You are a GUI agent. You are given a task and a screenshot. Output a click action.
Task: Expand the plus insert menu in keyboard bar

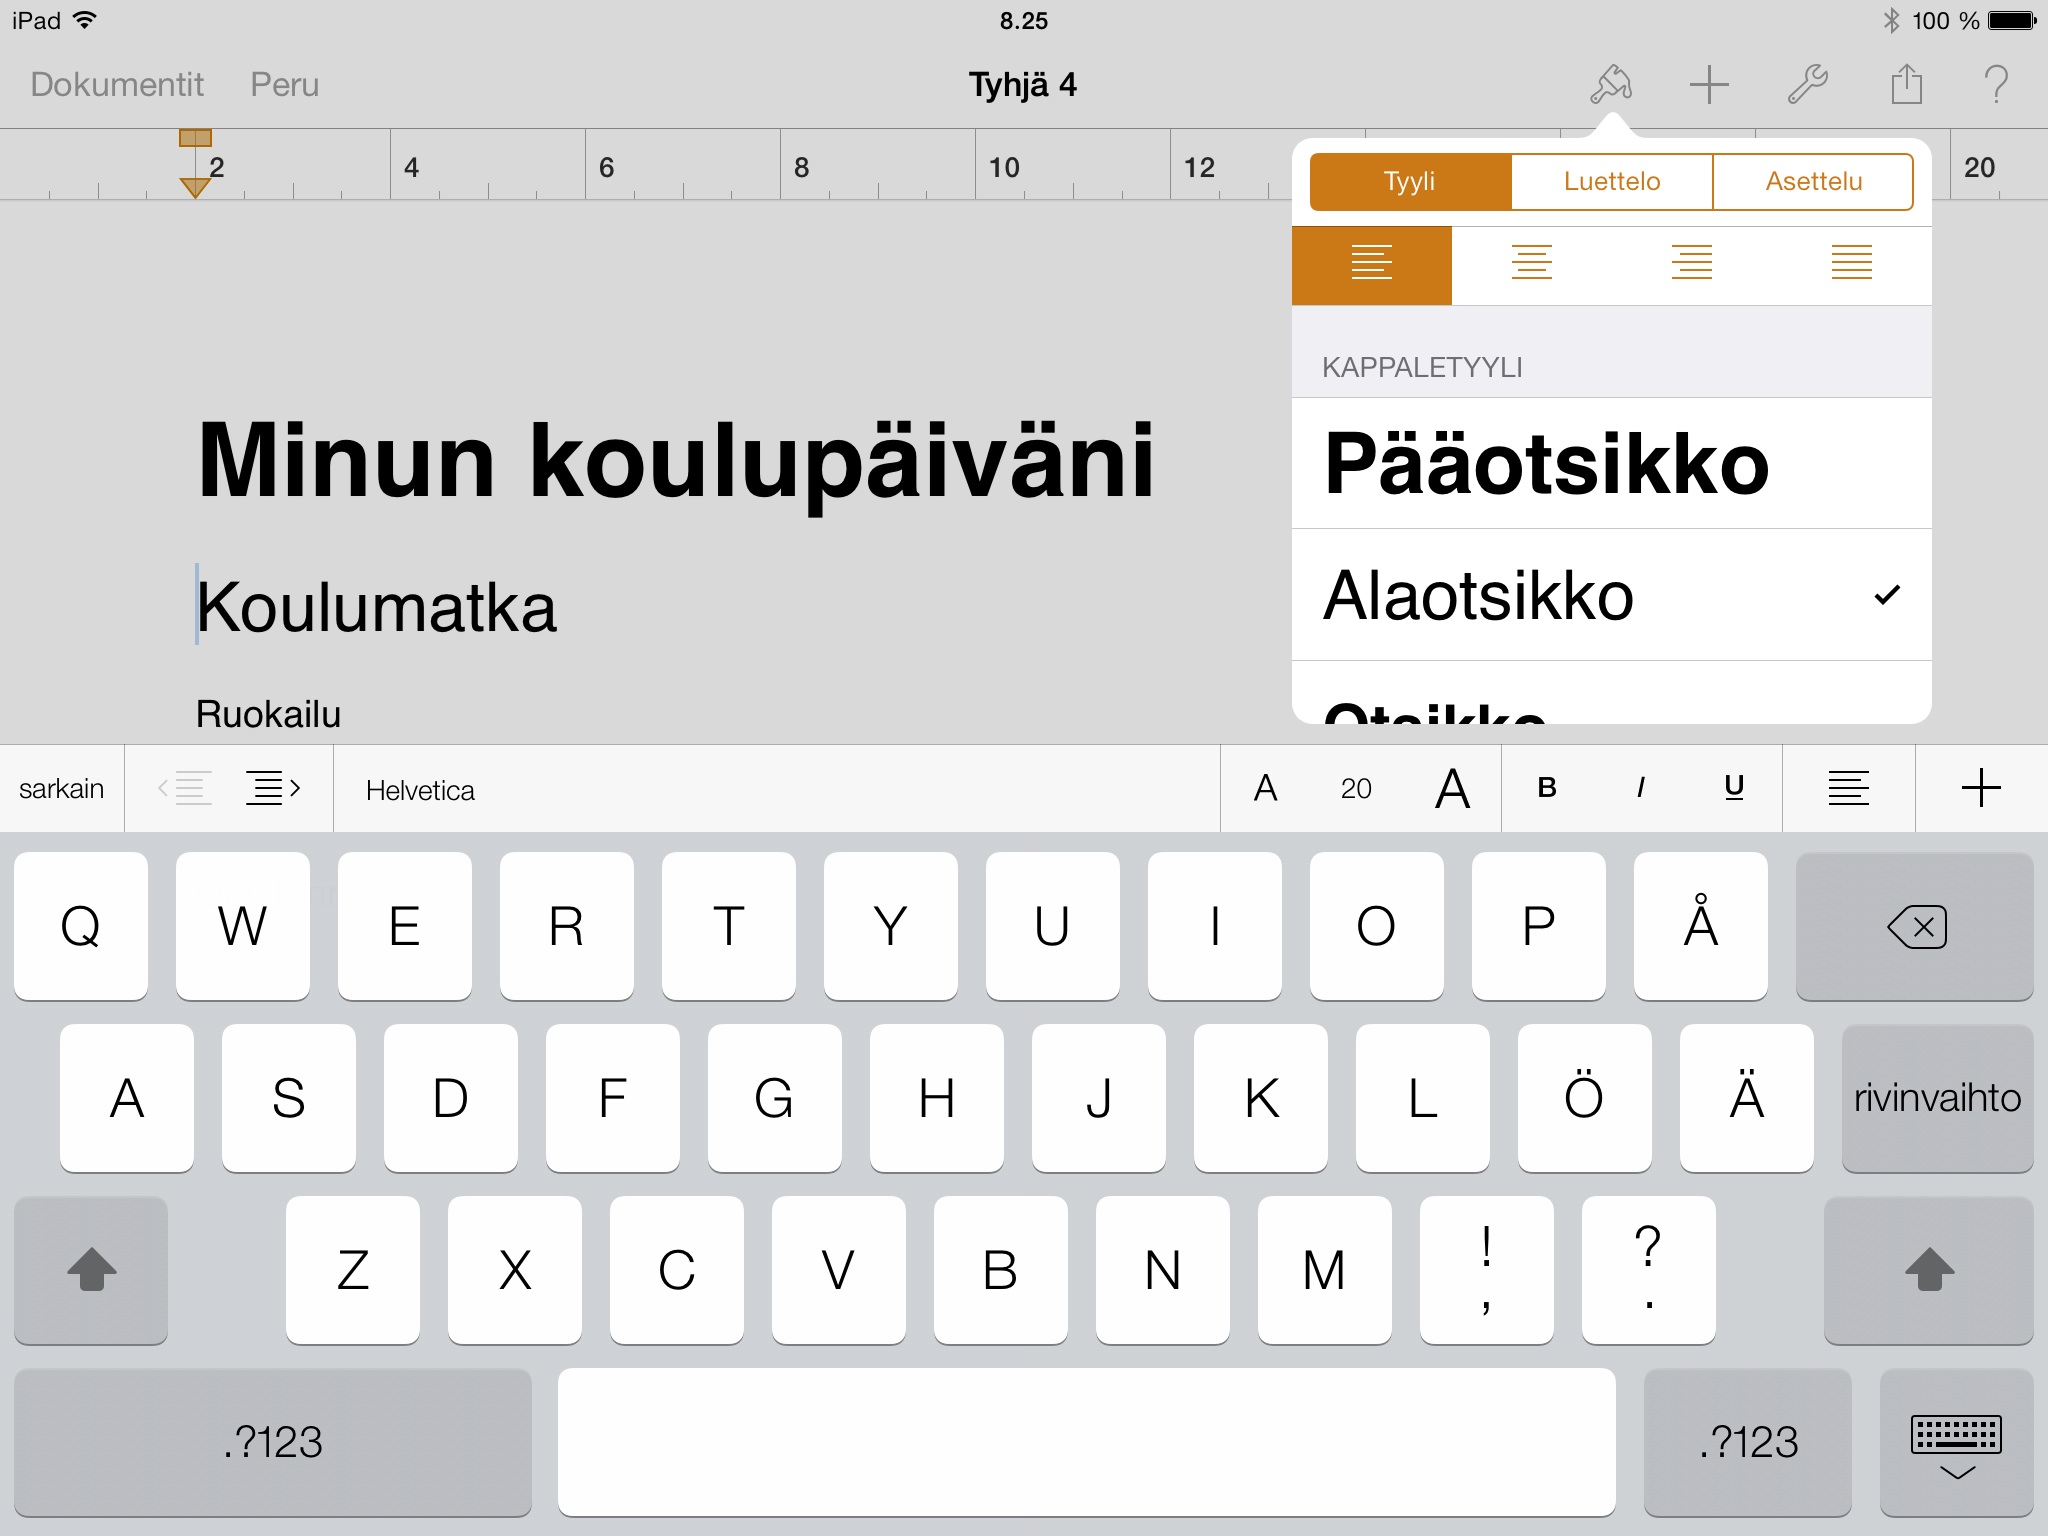tap(1981, 789)
